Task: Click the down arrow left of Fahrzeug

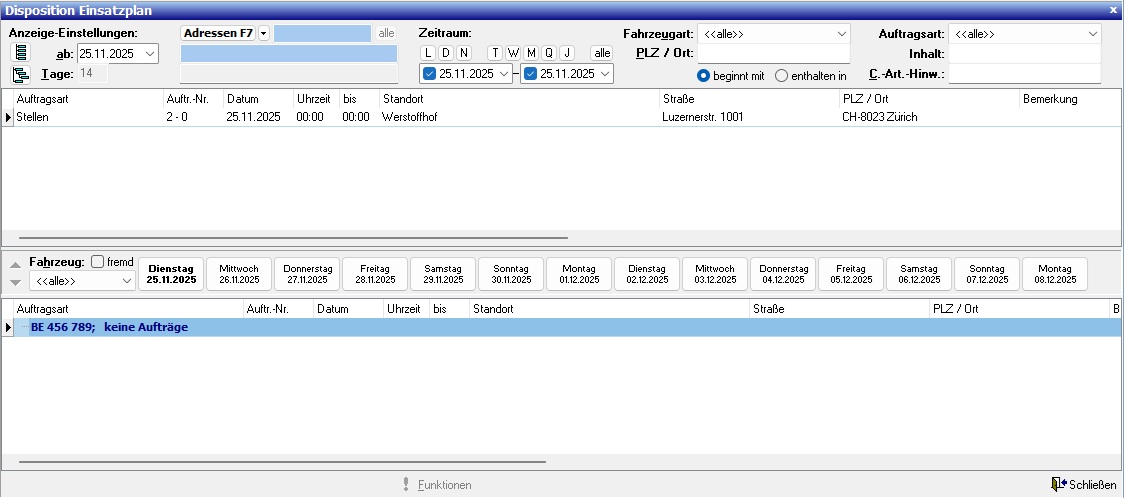Action: pos(14,282)
